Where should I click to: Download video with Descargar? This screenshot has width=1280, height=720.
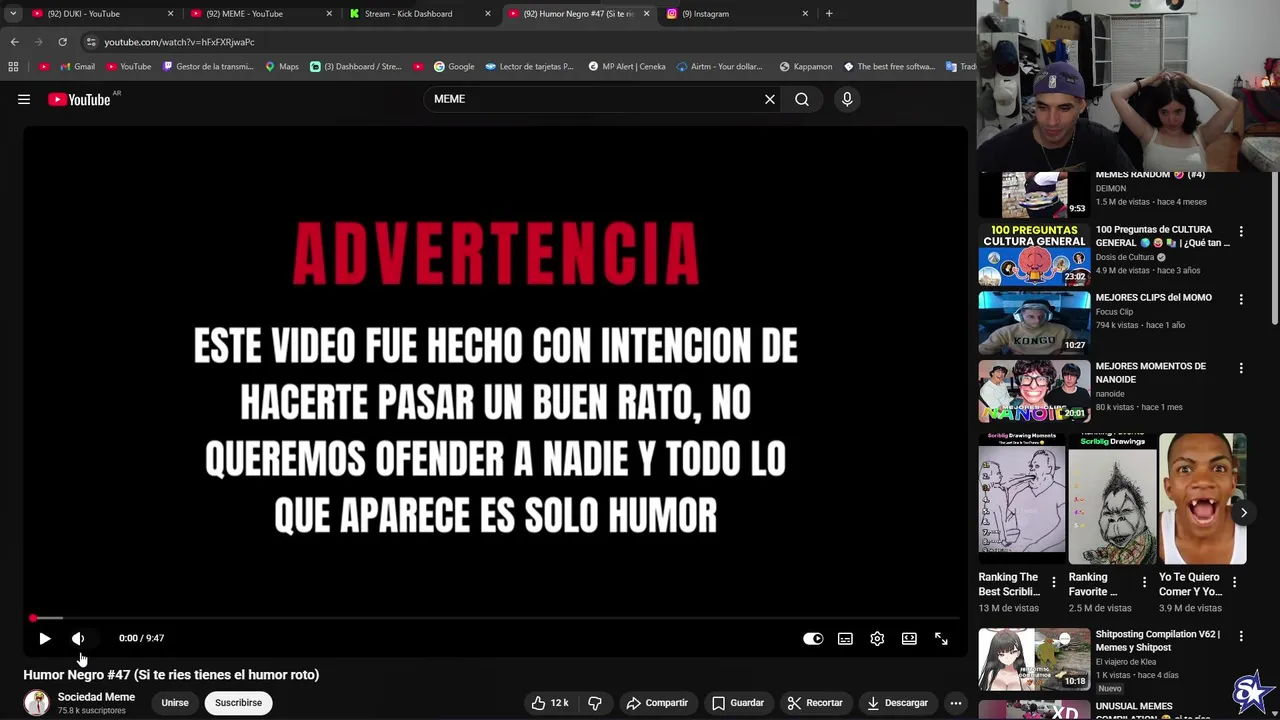tap(897, 703)
